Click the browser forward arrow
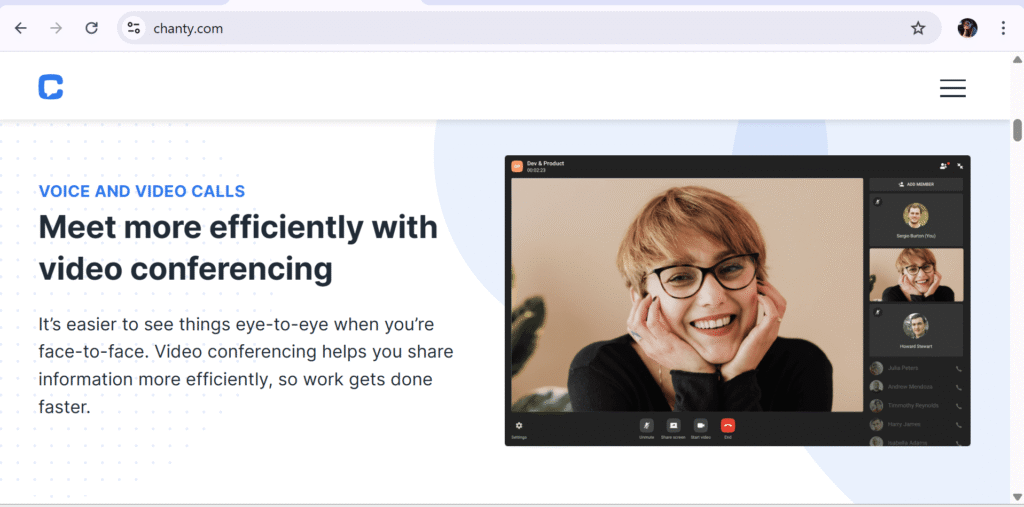The height and width of the screenshot is (507, 1024). pyautogui.click(x=56, y=28)
